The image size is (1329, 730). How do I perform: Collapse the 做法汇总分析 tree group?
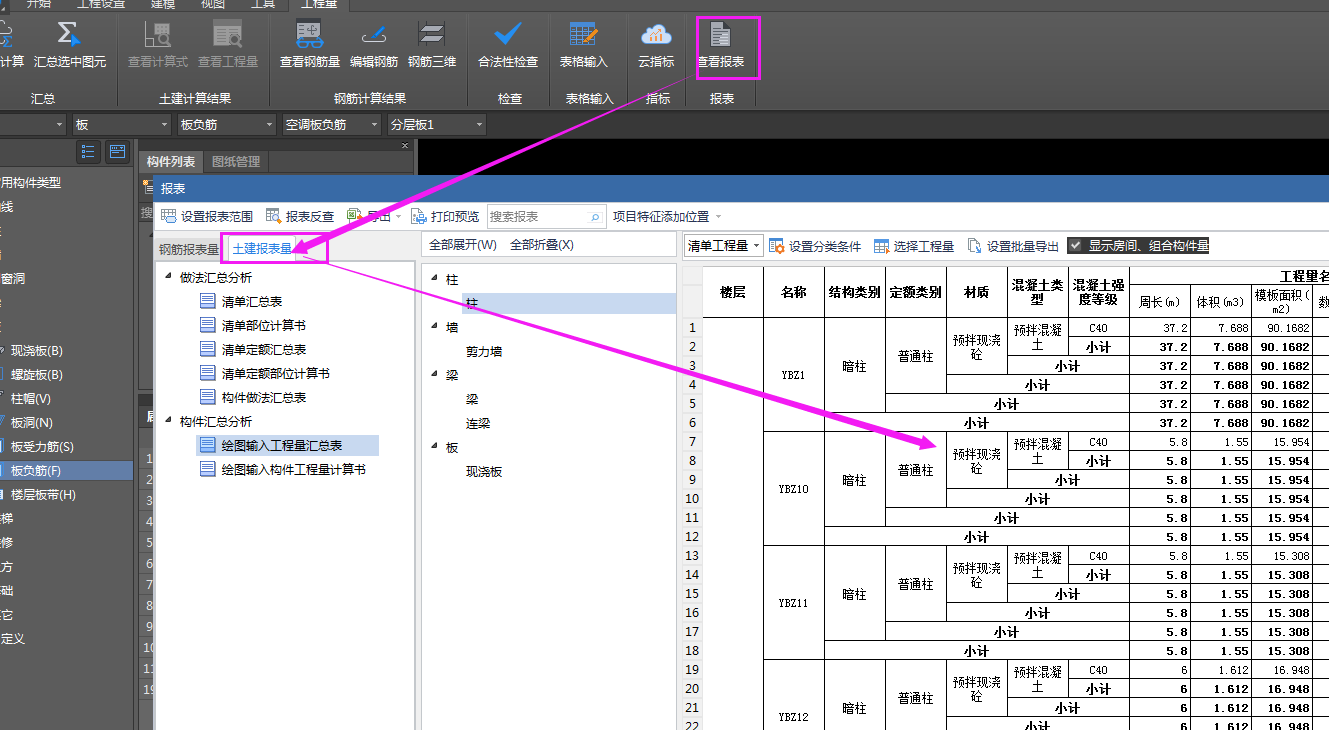pyautogui.click(x=169, y=277)
